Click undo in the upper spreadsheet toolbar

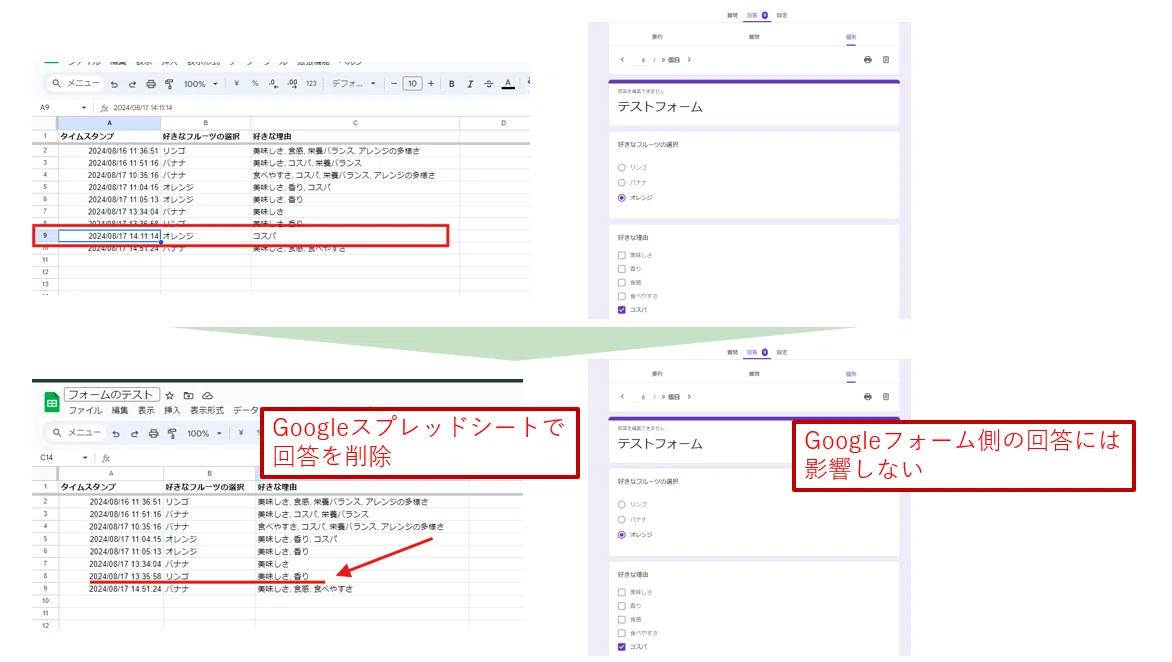[x=114, y=84]
